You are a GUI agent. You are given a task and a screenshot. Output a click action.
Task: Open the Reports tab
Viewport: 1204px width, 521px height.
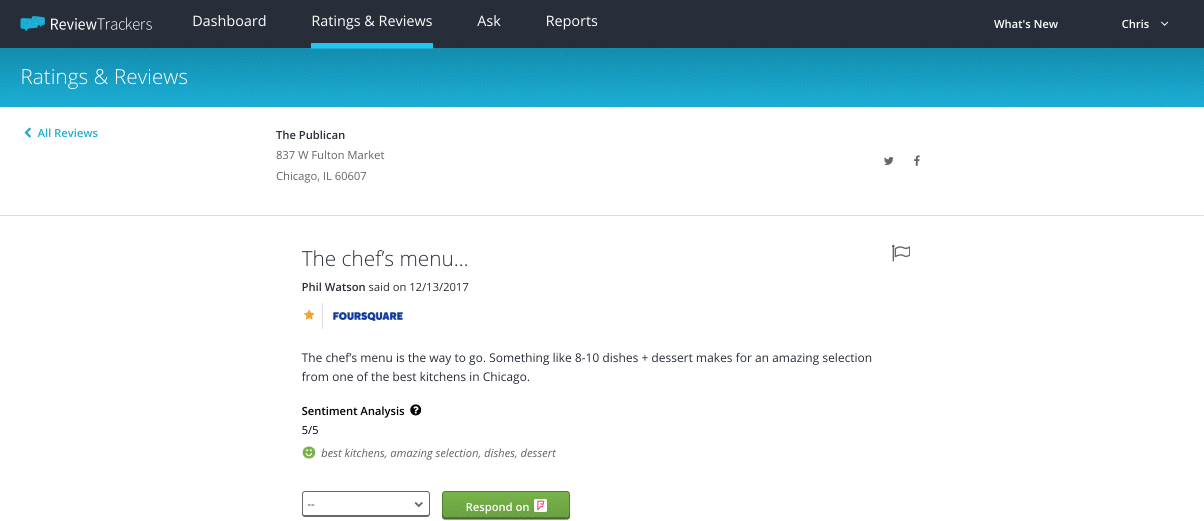coord(572,21)
